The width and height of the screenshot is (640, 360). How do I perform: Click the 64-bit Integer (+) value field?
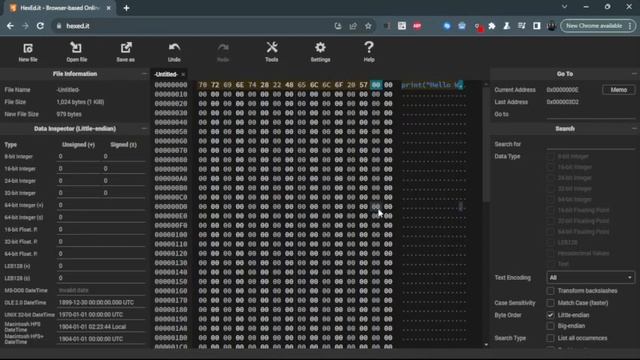click(101, 205)
